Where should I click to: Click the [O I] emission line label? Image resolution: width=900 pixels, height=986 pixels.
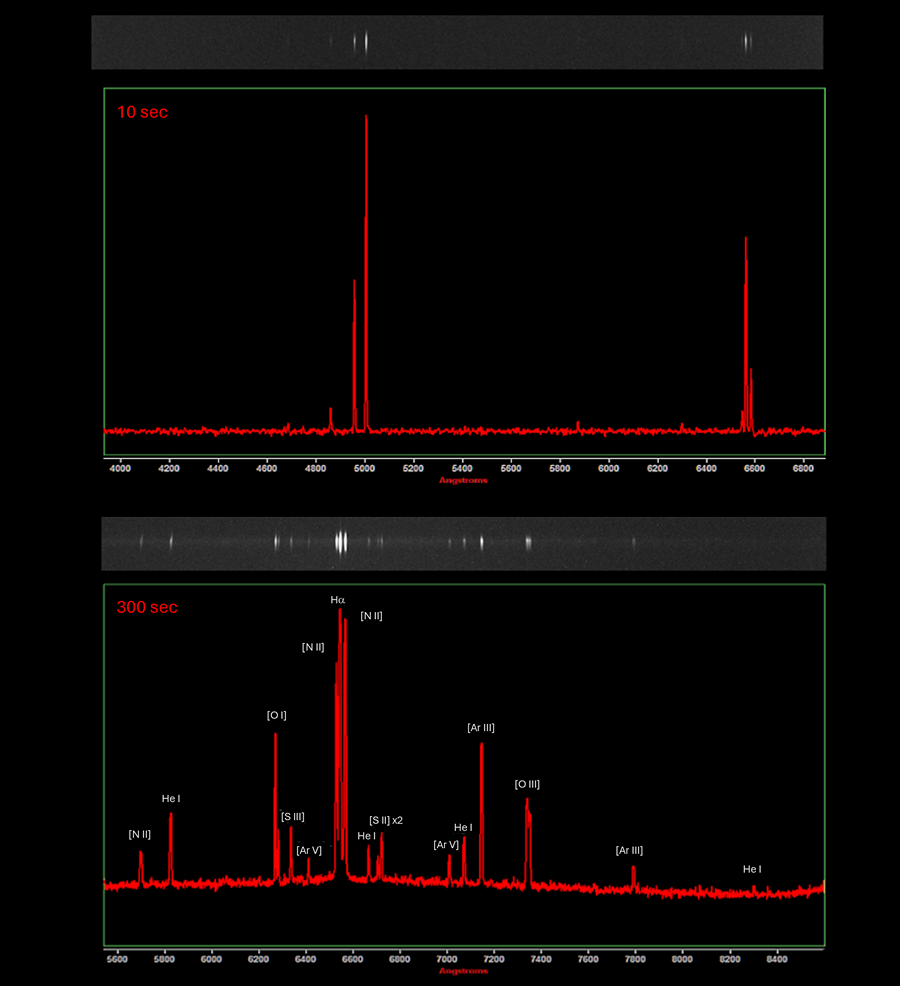point(277,715)
